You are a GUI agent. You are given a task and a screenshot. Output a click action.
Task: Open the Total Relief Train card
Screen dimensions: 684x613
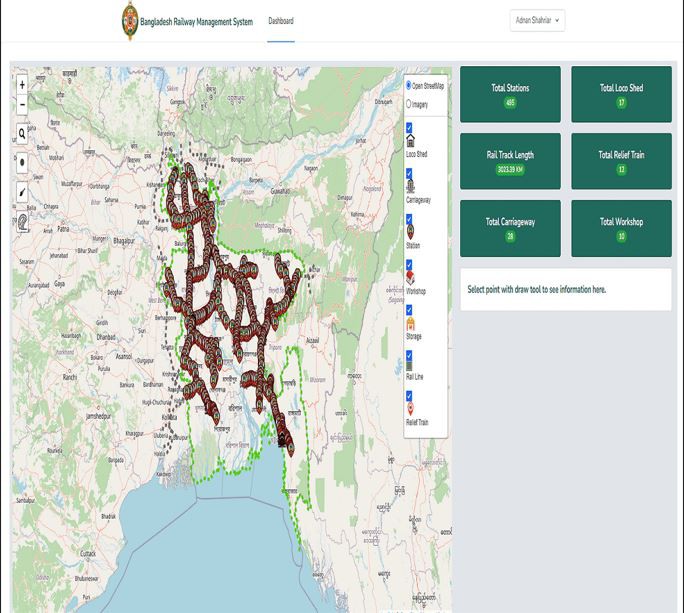[x=622, y=161]
